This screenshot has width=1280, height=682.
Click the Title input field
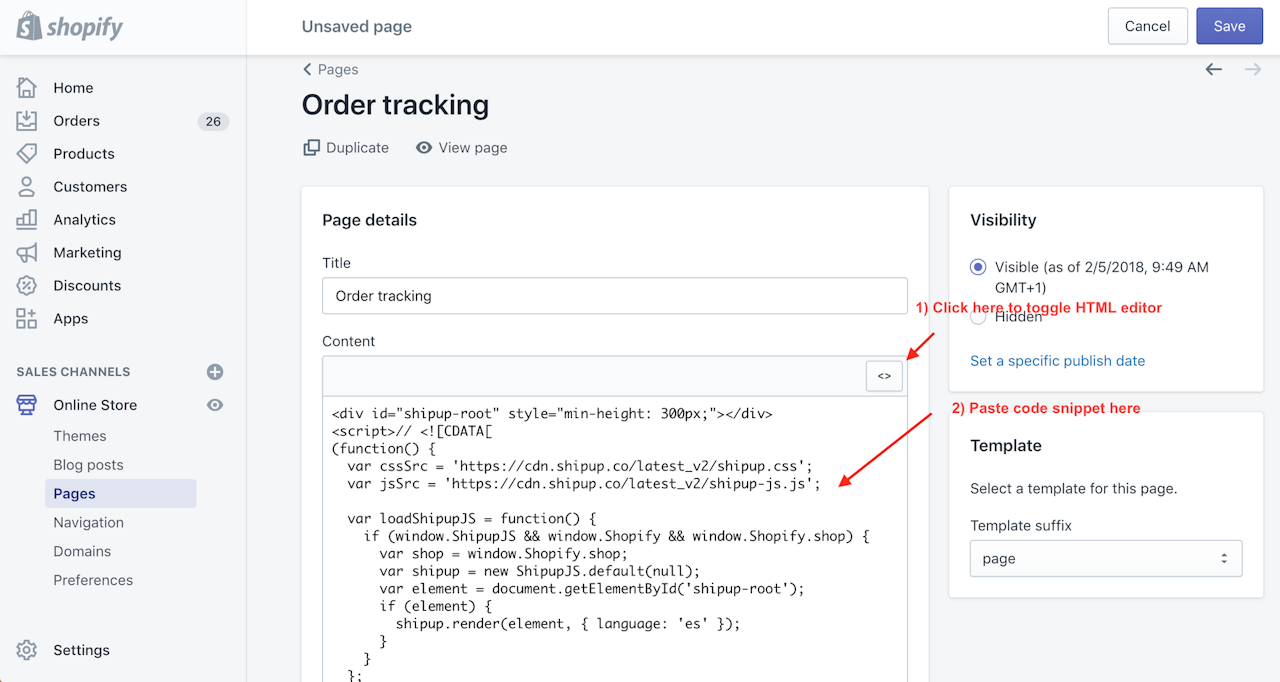(x=615, y=296)
